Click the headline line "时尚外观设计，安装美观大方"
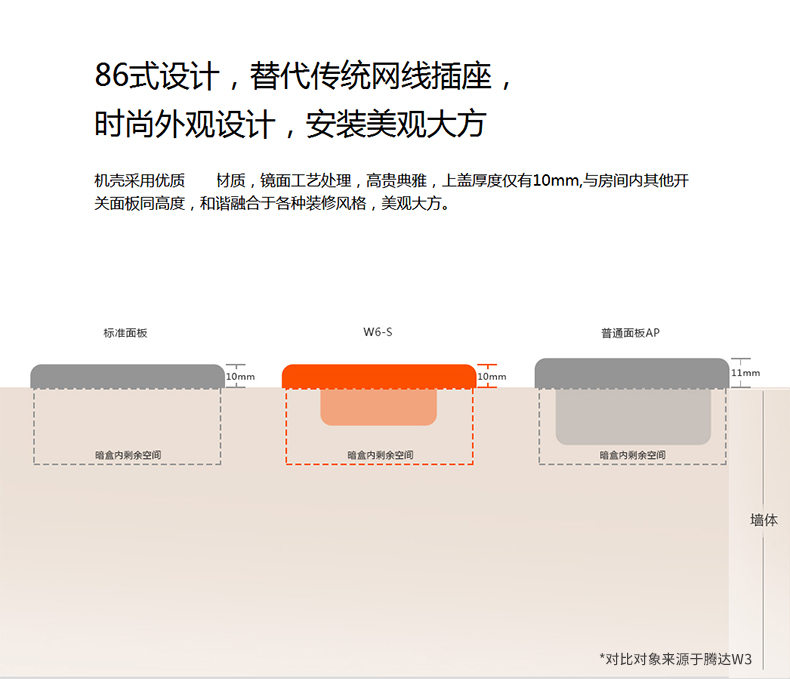Image resolution: width=790 pixels, height=679 pixels. point(290,124)
